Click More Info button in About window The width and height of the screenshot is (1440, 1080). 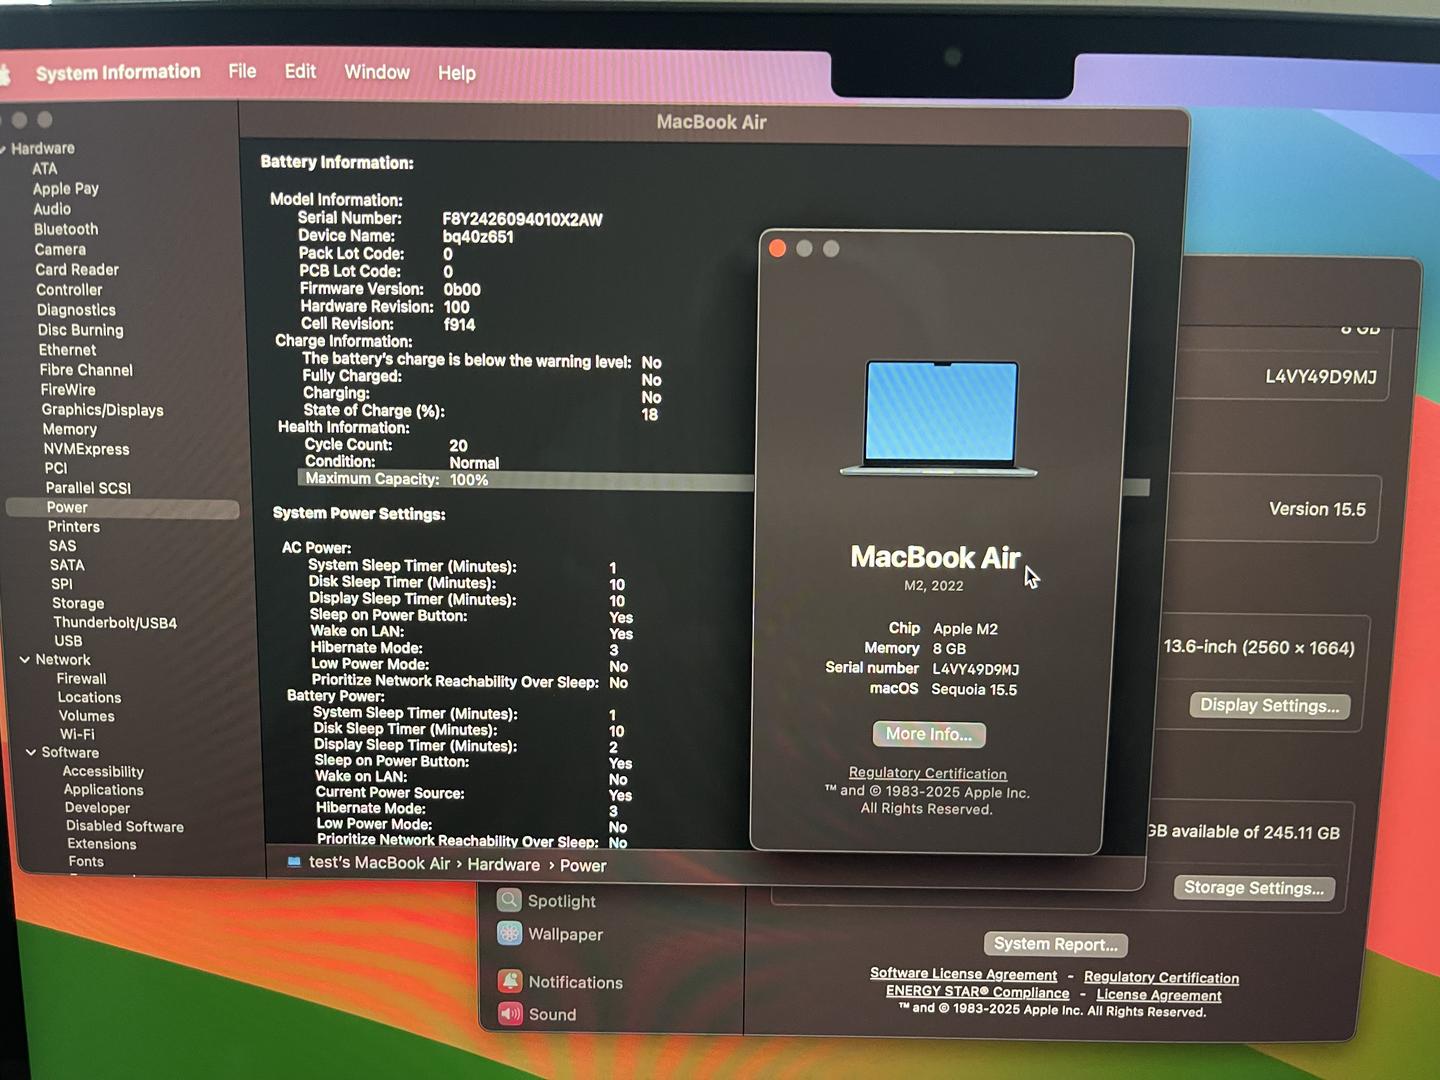929,734
